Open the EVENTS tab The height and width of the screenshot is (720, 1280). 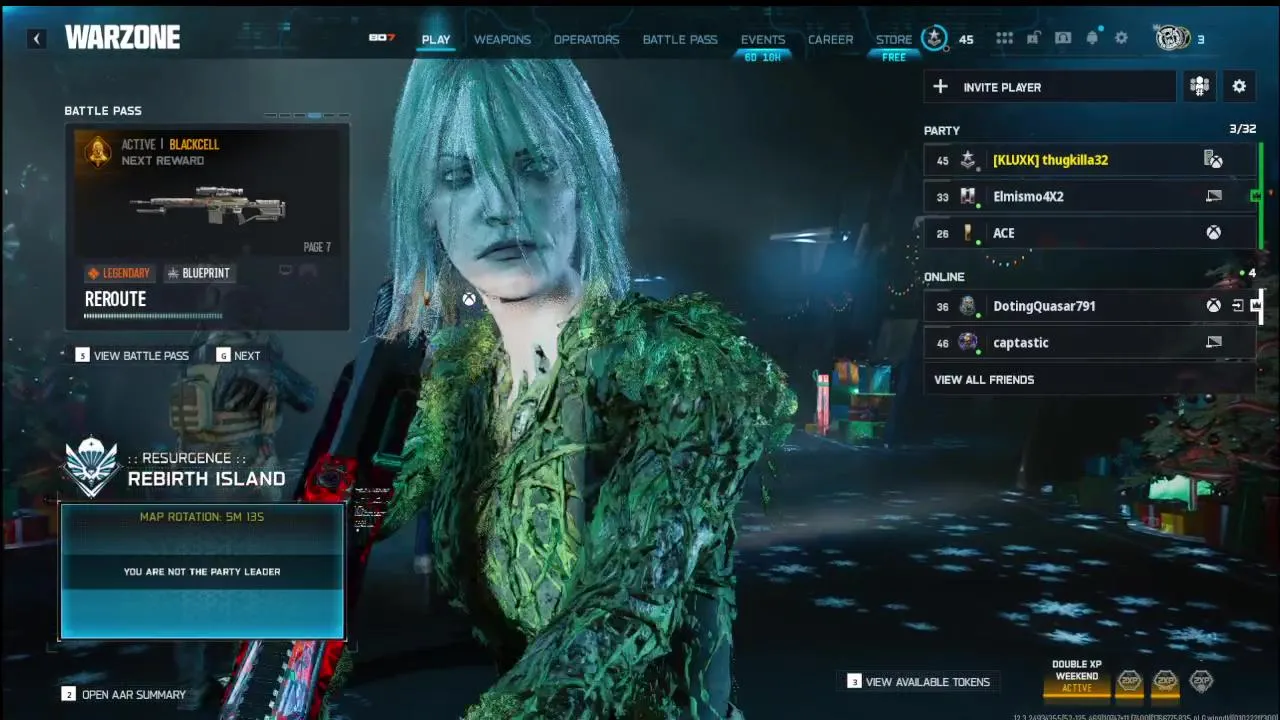pos(763,40)
